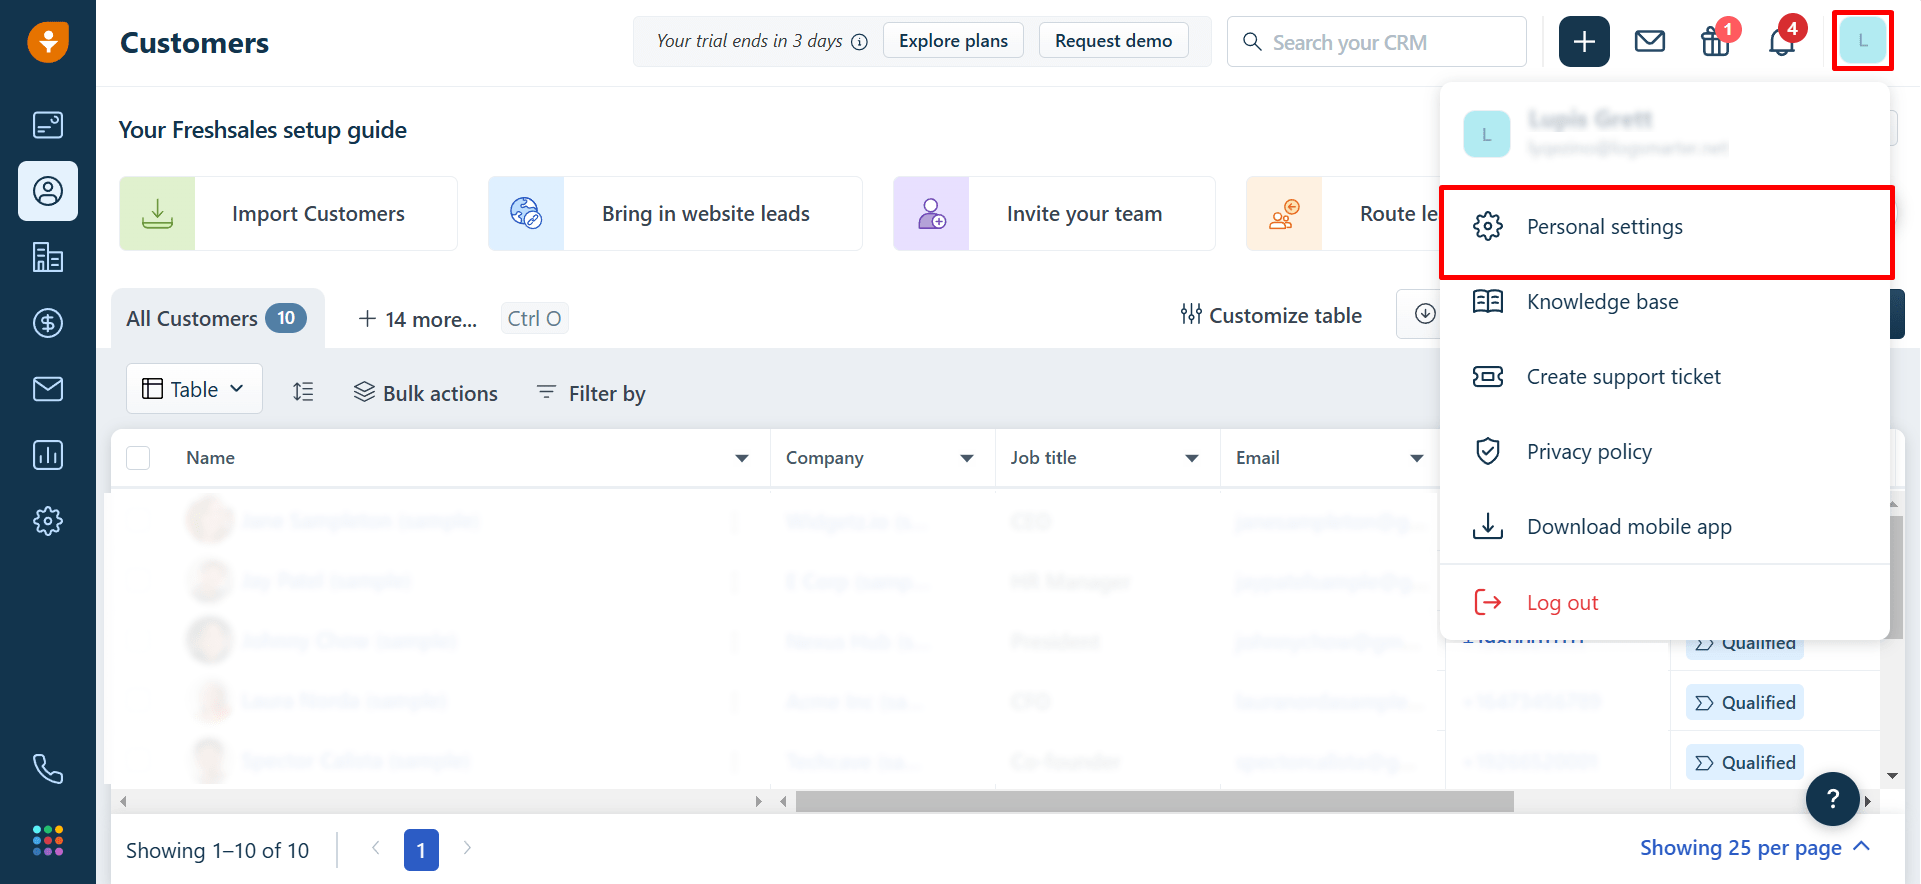Click the Explore plans button
The width and height of the screenshot is (1921, 884).
(x=953, y=41)
